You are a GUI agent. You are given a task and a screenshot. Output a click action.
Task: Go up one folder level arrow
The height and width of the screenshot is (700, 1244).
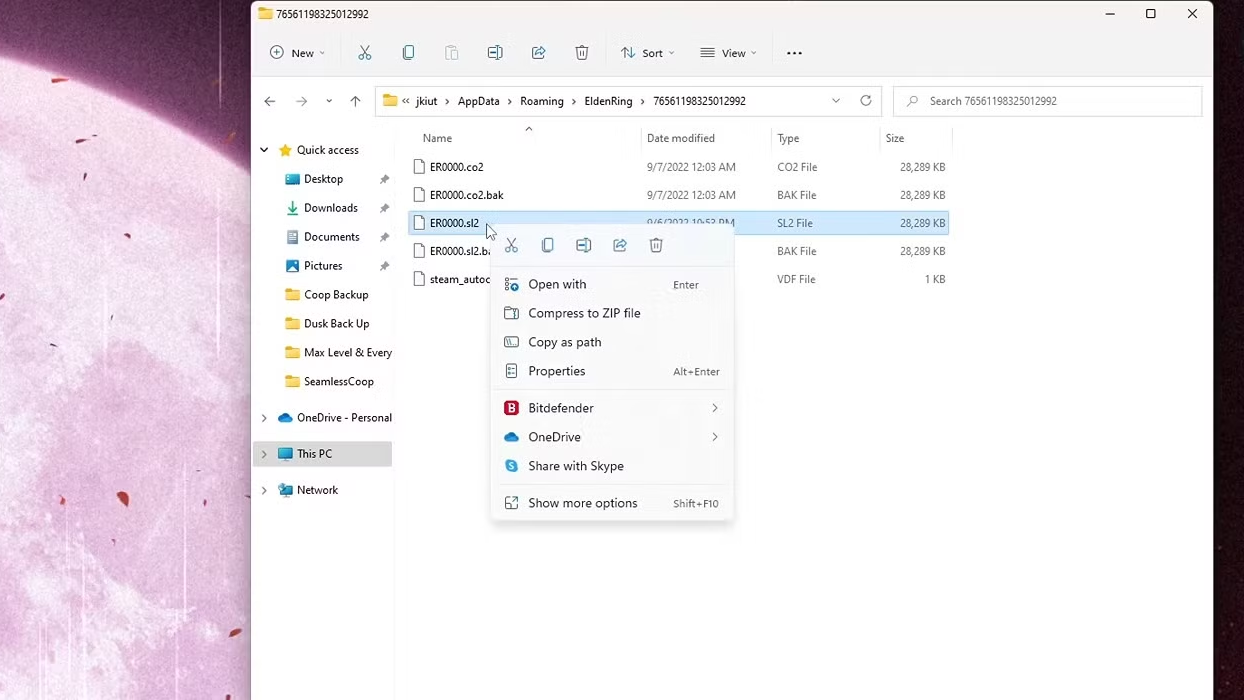355,101
